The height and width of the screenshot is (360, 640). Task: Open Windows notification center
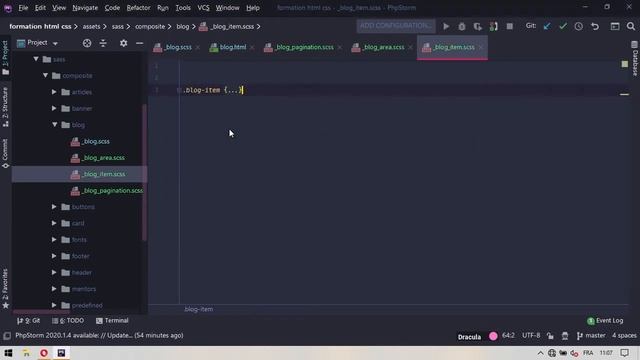624,353
